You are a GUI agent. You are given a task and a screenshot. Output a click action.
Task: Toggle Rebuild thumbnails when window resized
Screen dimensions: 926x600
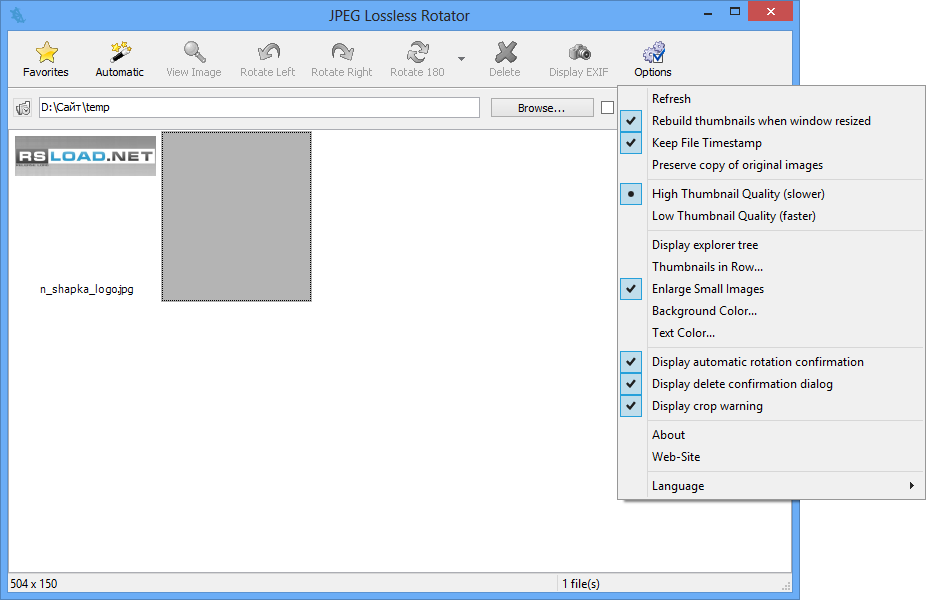[x=771, y=120]
